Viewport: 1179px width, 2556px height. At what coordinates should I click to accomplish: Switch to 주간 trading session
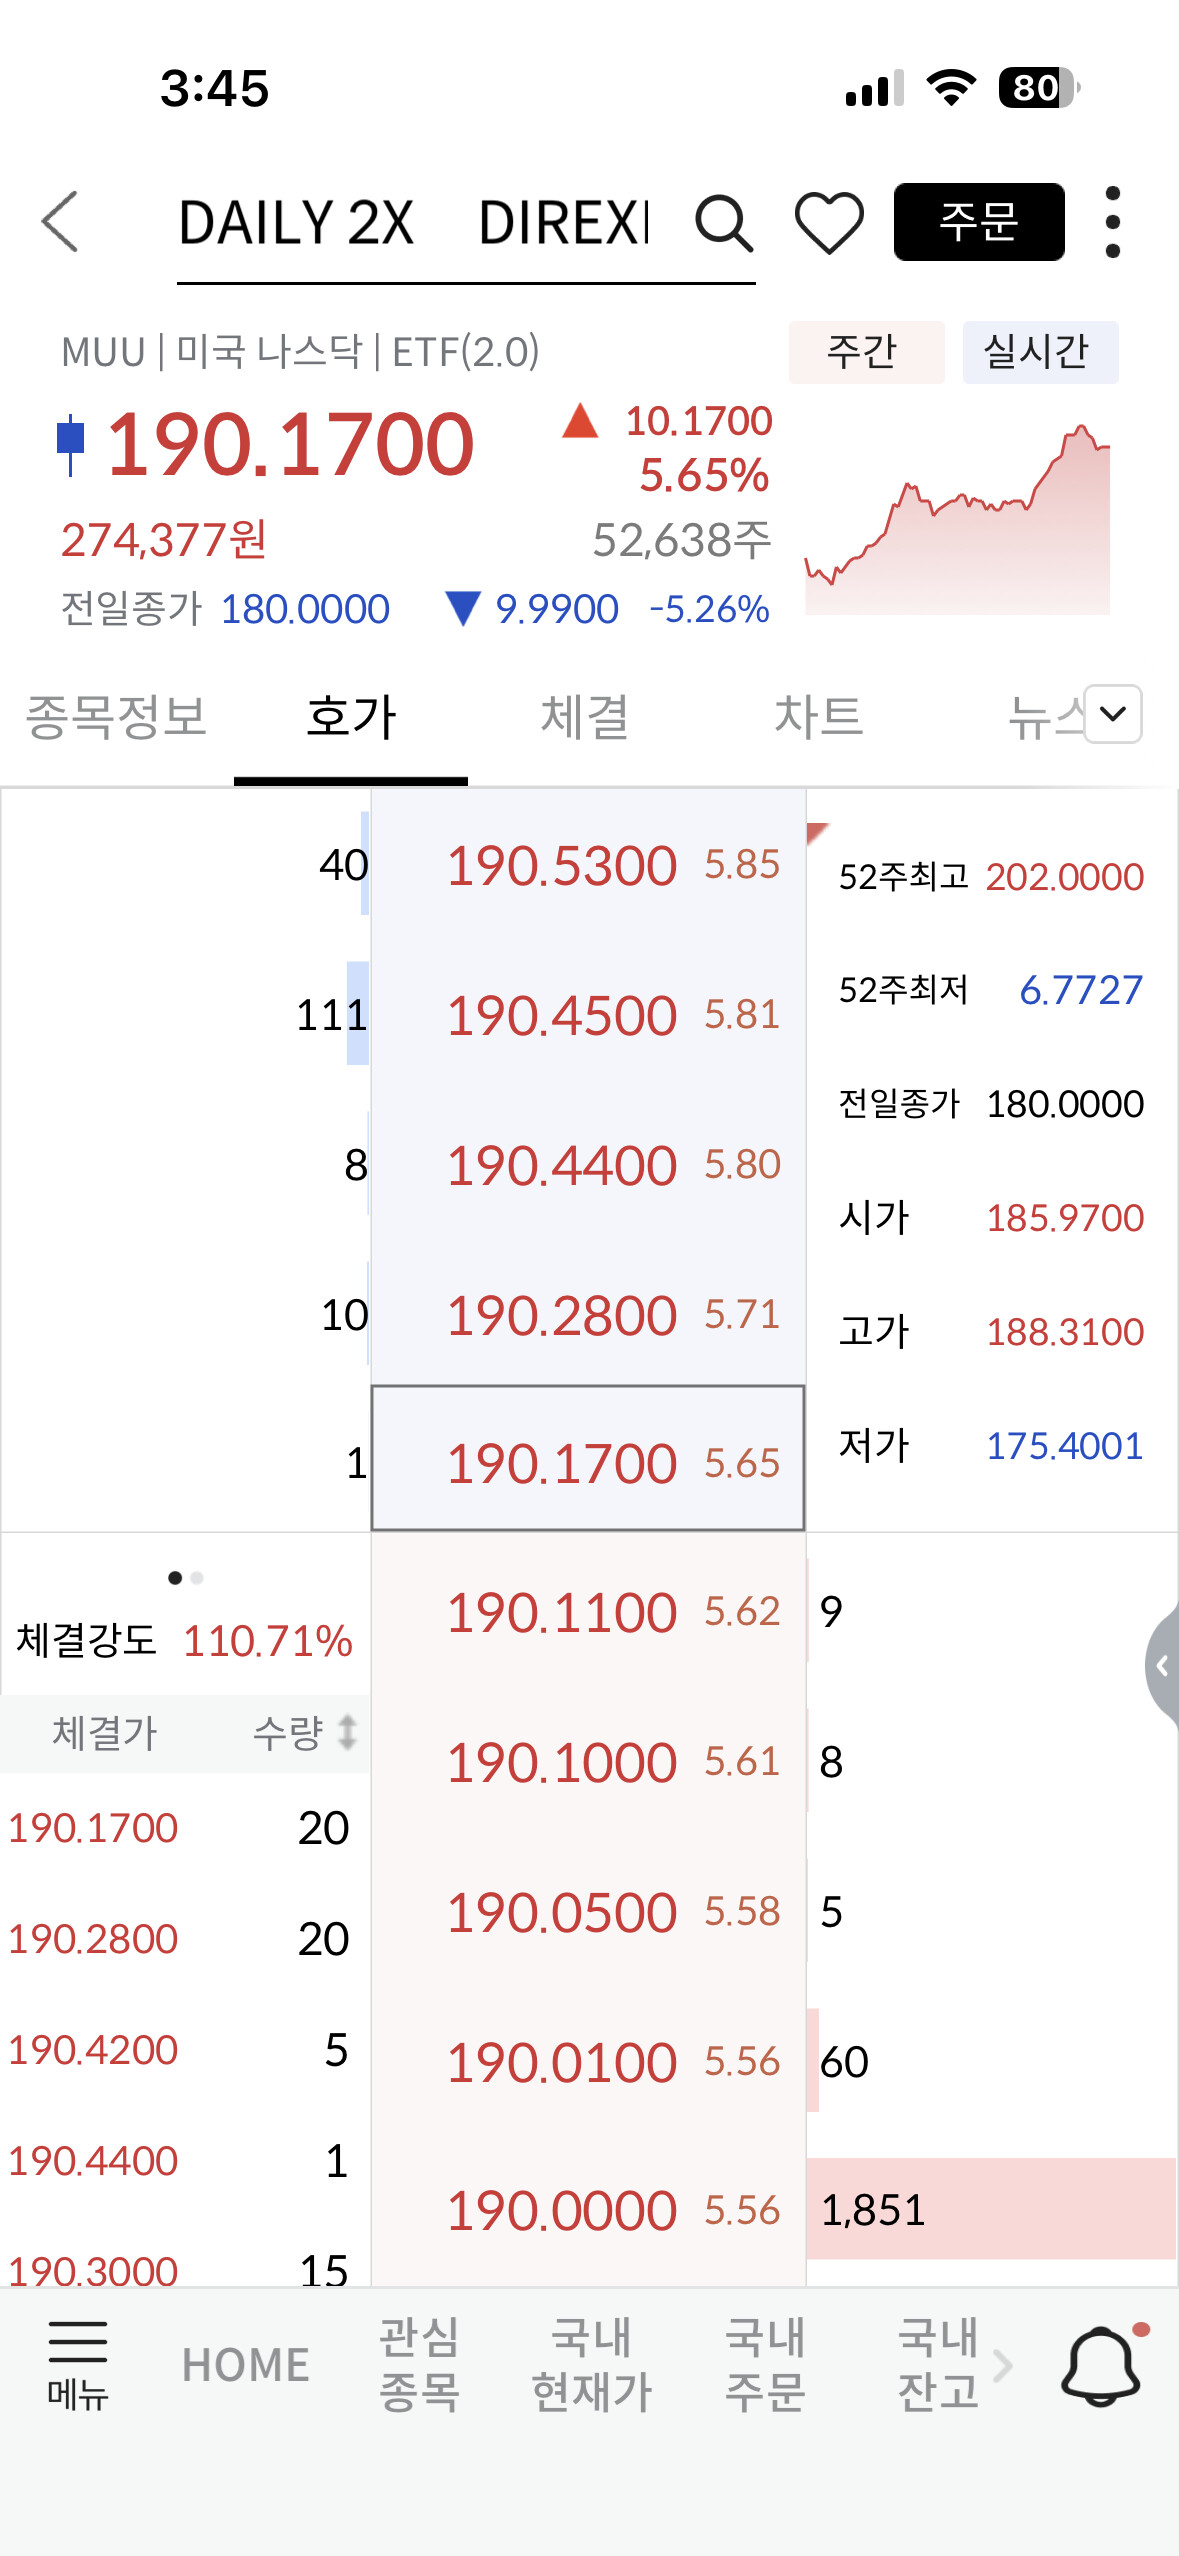[866, 353]
